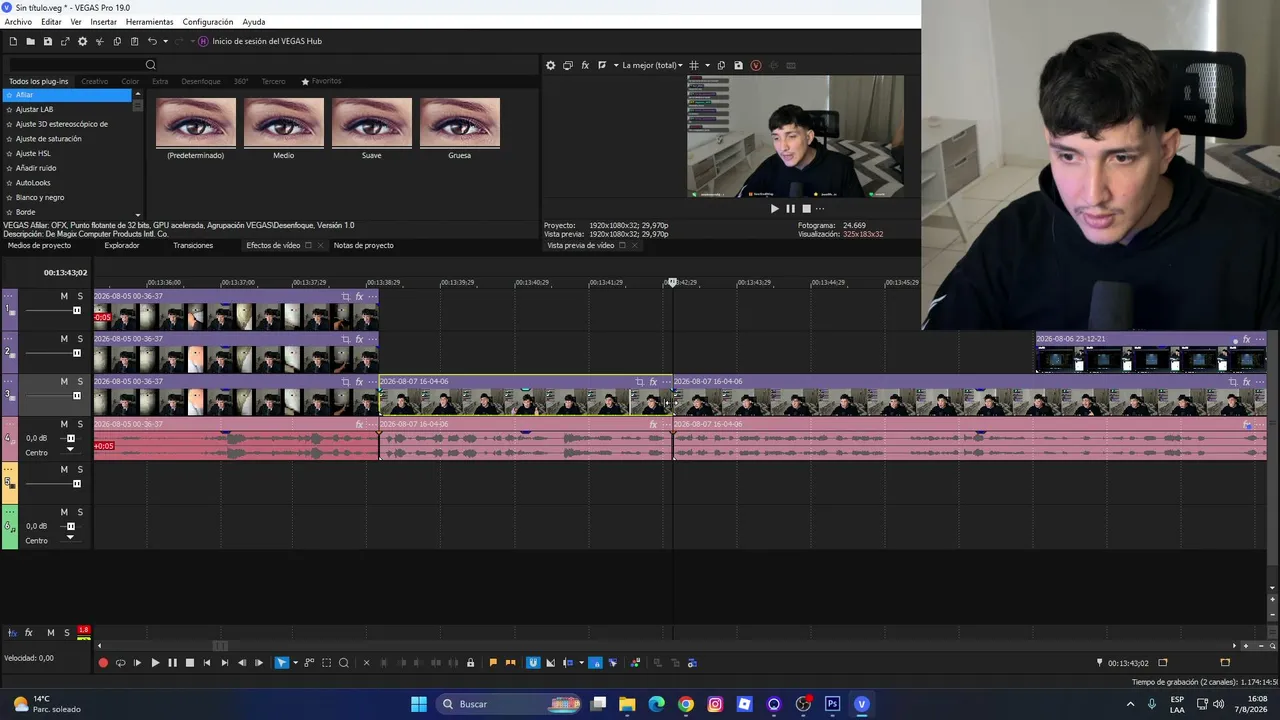Open the Editar menu

tap(51, 22)
